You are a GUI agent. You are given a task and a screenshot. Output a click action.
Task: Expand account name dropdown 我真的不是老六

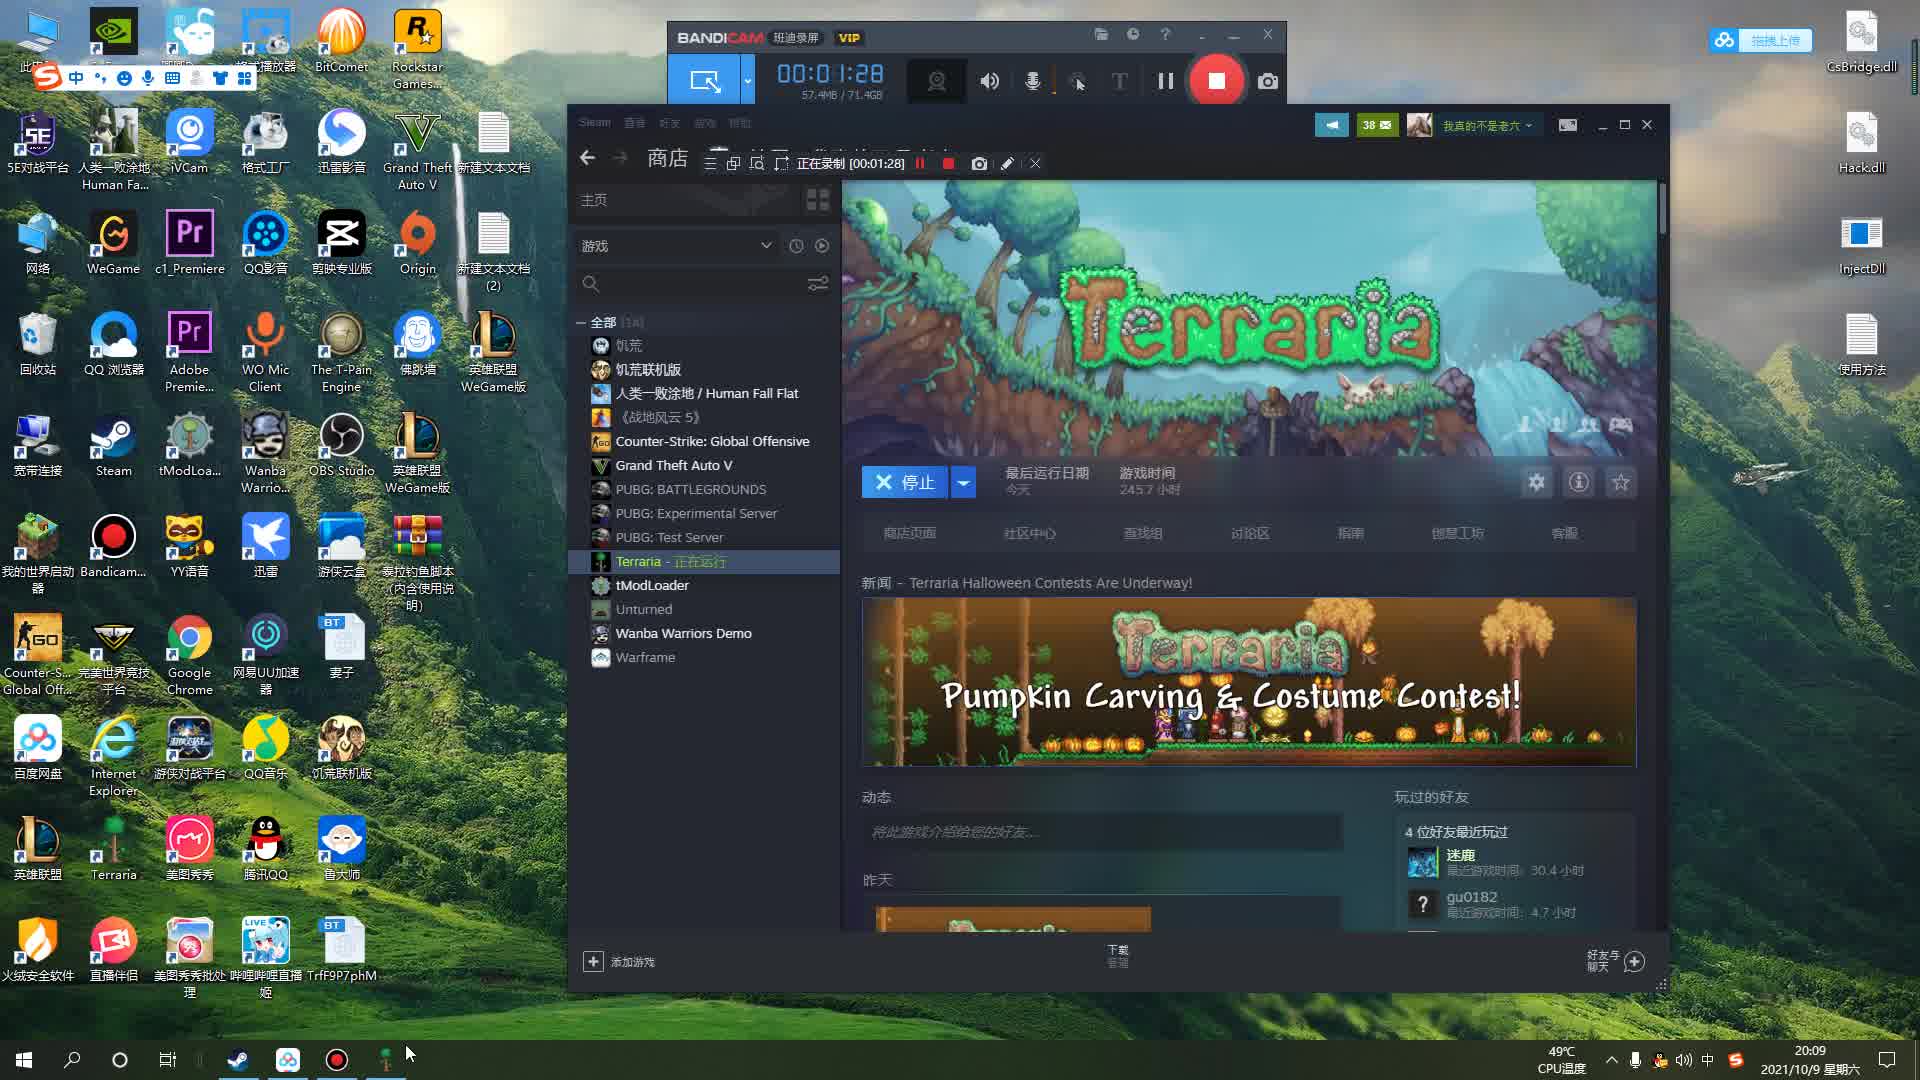click(x=1487, y=125)
